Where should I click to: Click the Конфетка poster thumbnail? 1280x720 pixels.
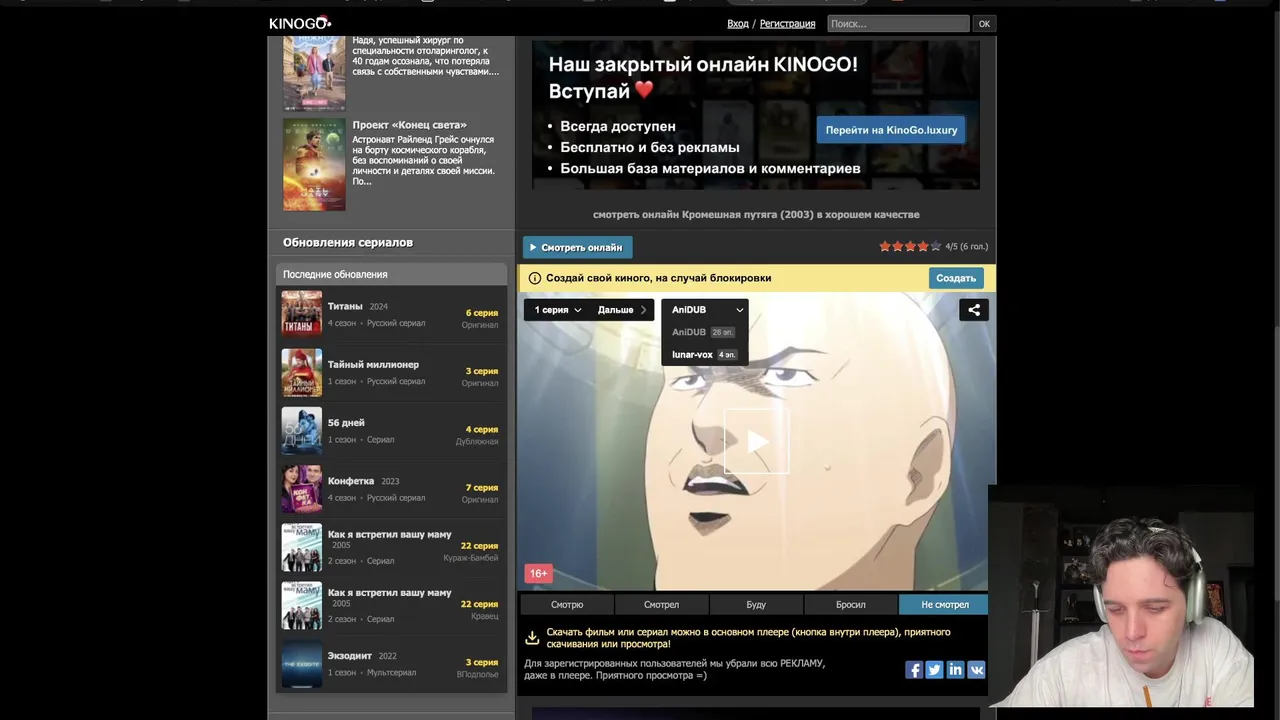coord(302,488)
